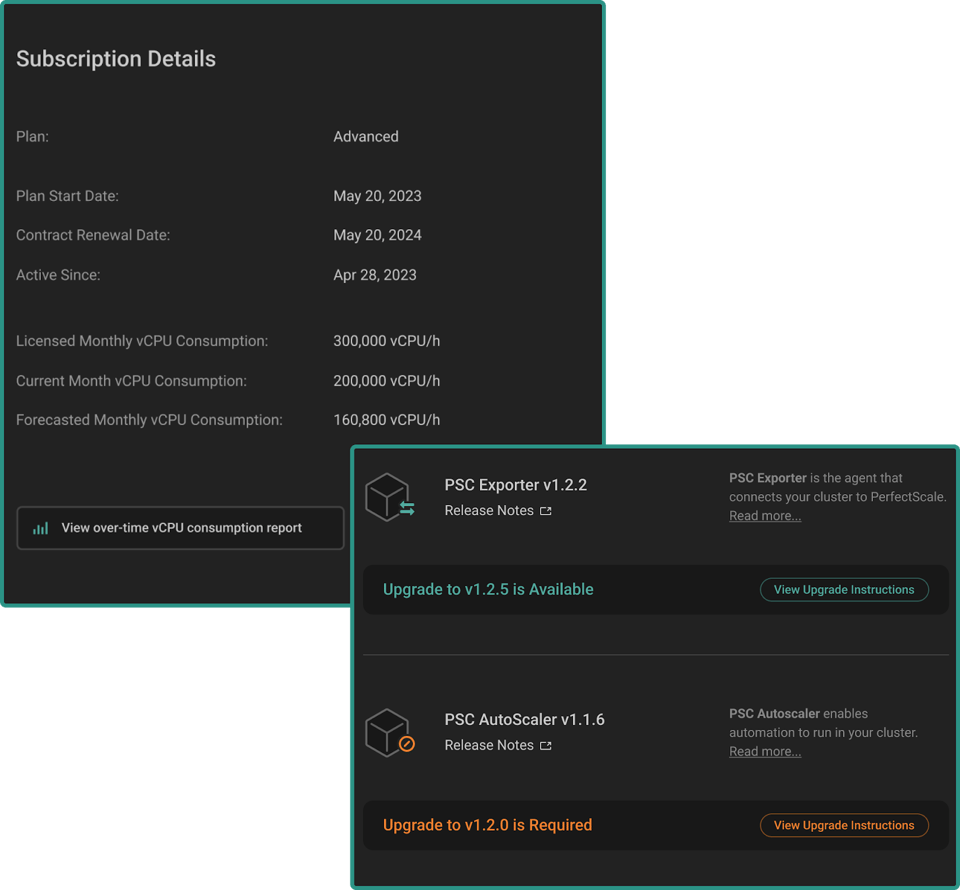Open PSC AutoScaler Release Notes link
The image size is (960, 890).
tap(489, 745)
